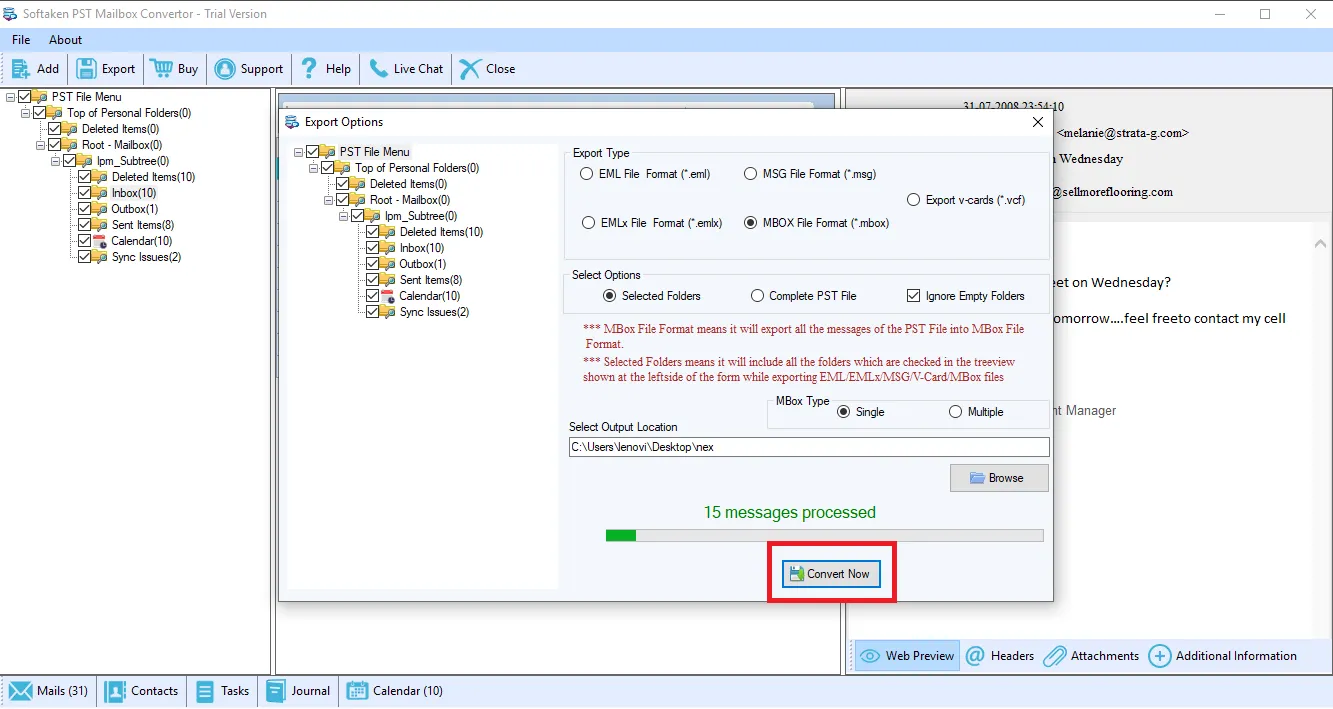Open the File menu

(21, 40)
